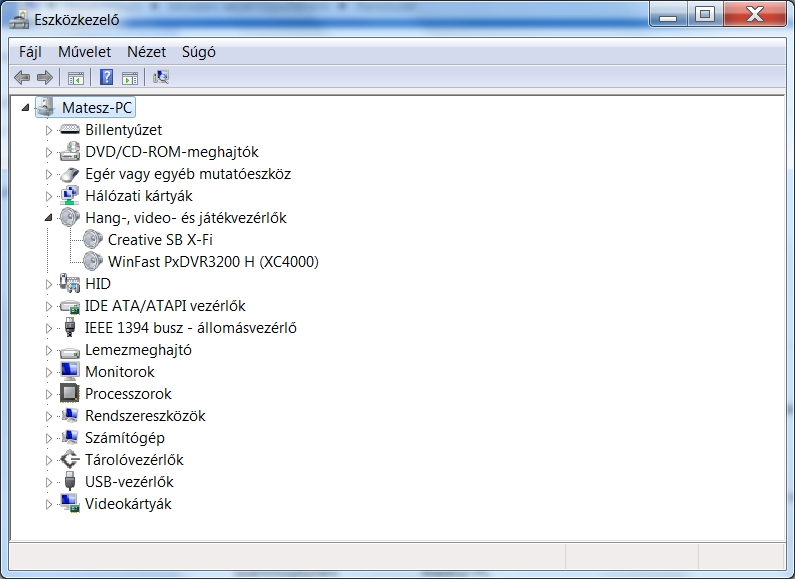Expand the Lemezmeghajtó arrow
Viewport: 795px width, 579px height.
tap(49, 350)
